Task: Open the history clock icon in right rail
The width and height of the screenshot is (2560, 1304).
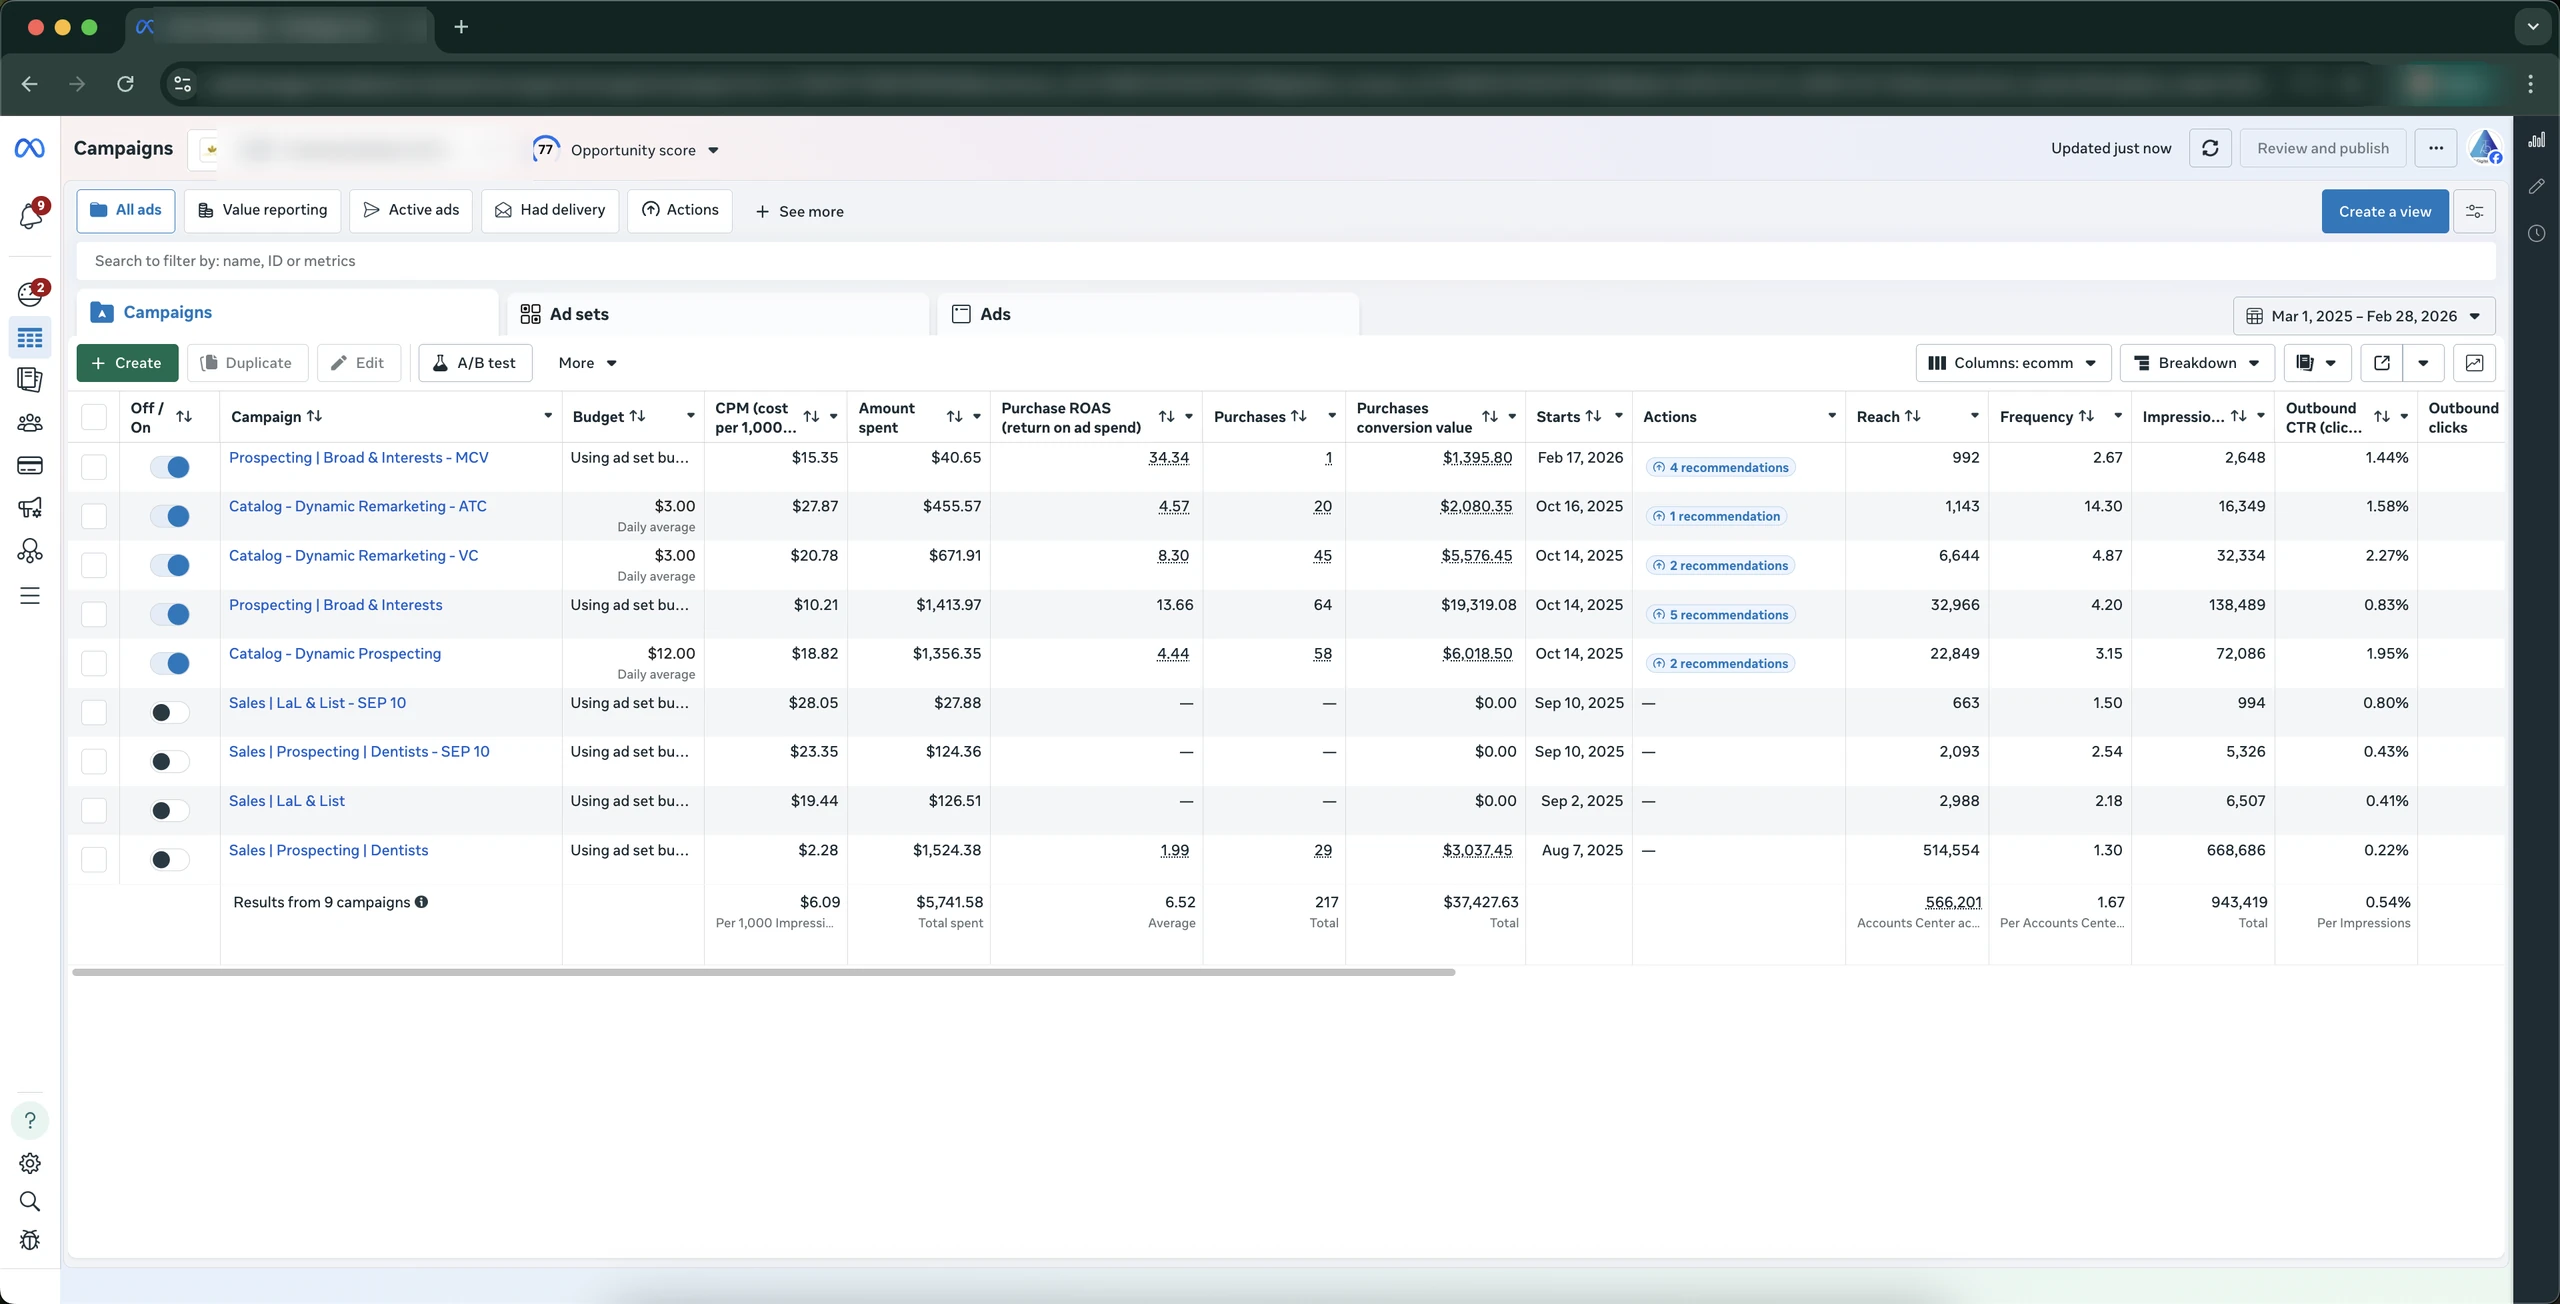Action: 2537,234
